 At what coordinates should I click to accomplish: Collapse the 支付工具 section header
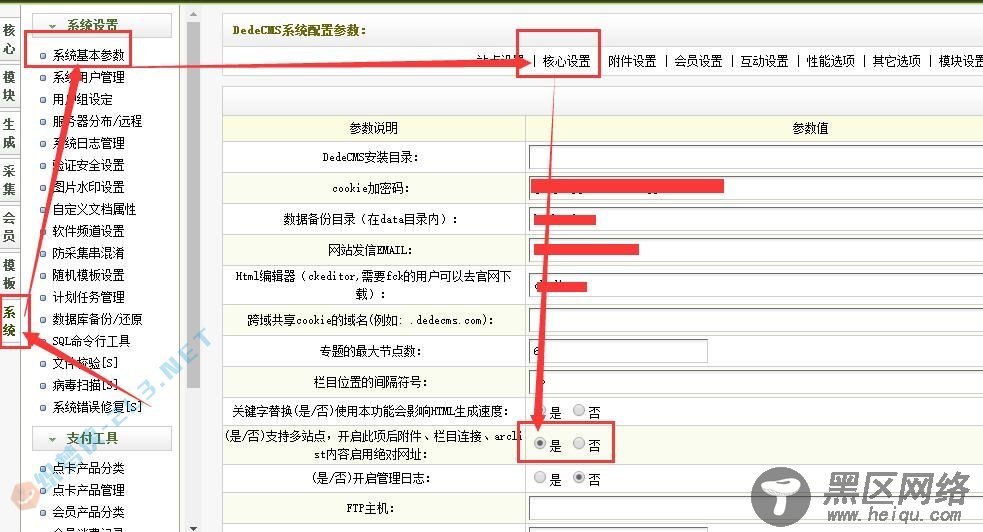[x=102, y=438]
